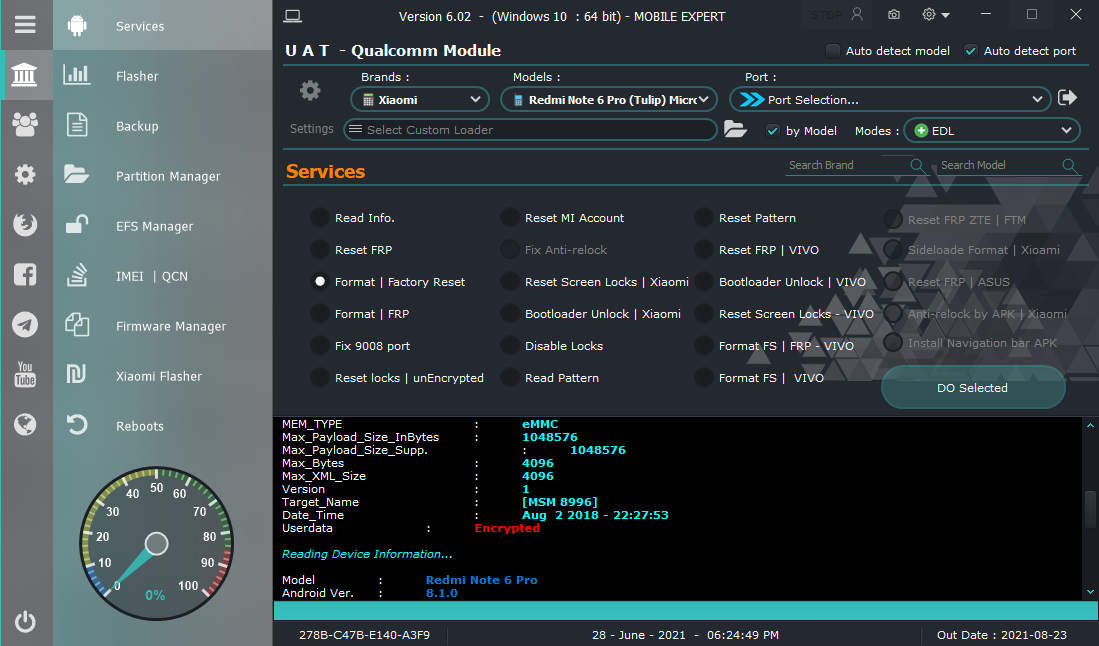Open the Facebook sidebar icon
Viewport: 1099px width, 646px height.
(25, 275)
